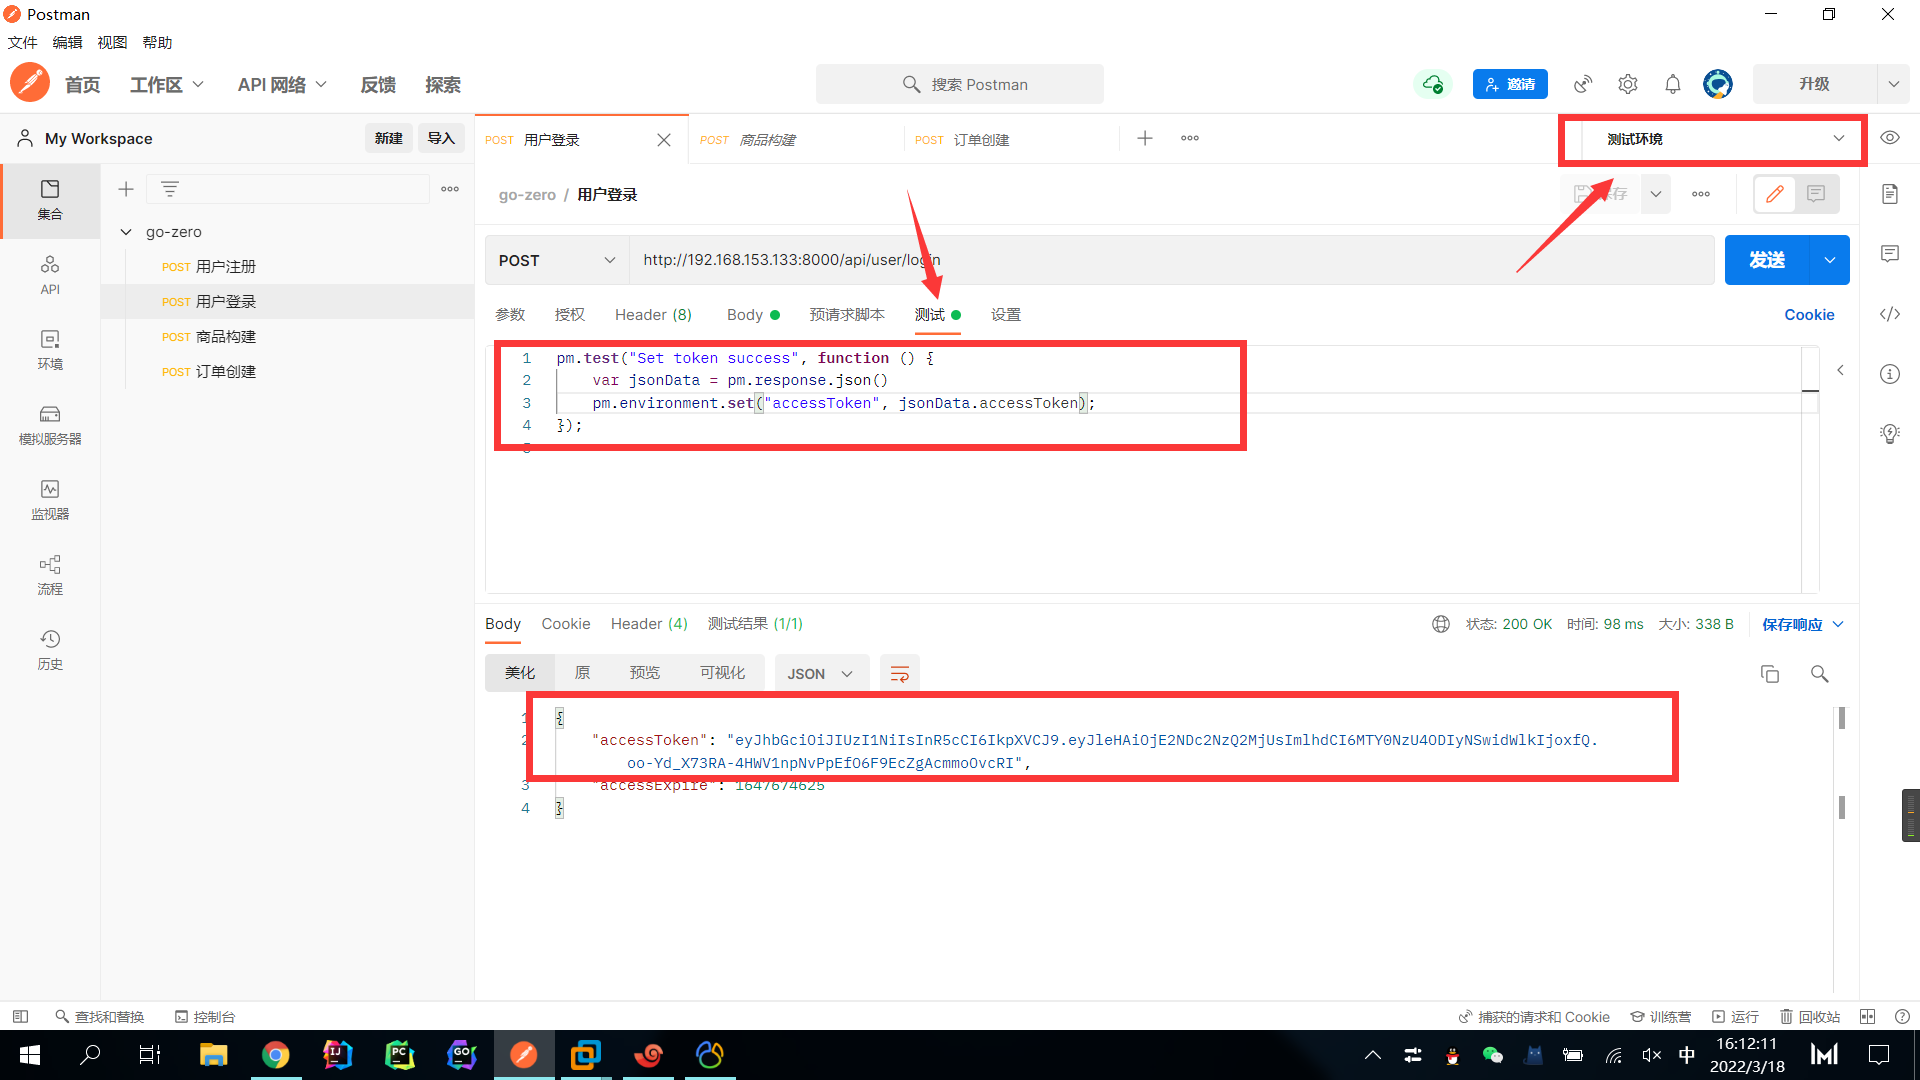
Task: Expand the 保存响应 dropdown option
Action: pos(1840,624)
